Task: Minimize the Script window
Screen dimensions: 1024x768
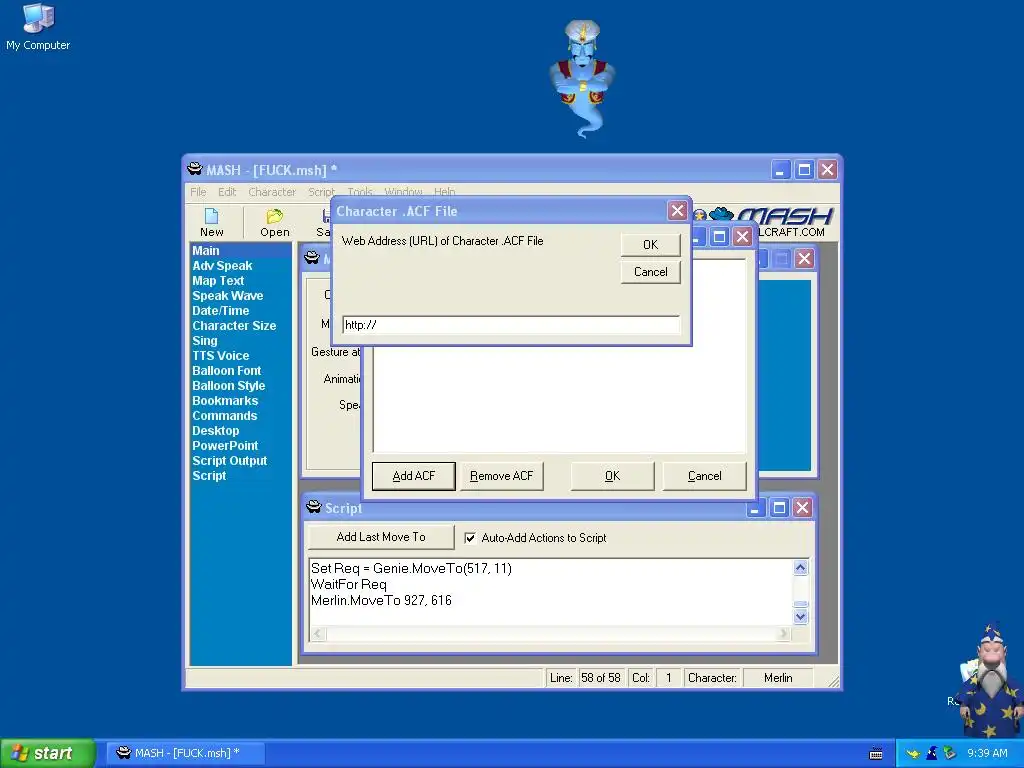Action: point(755,507)
